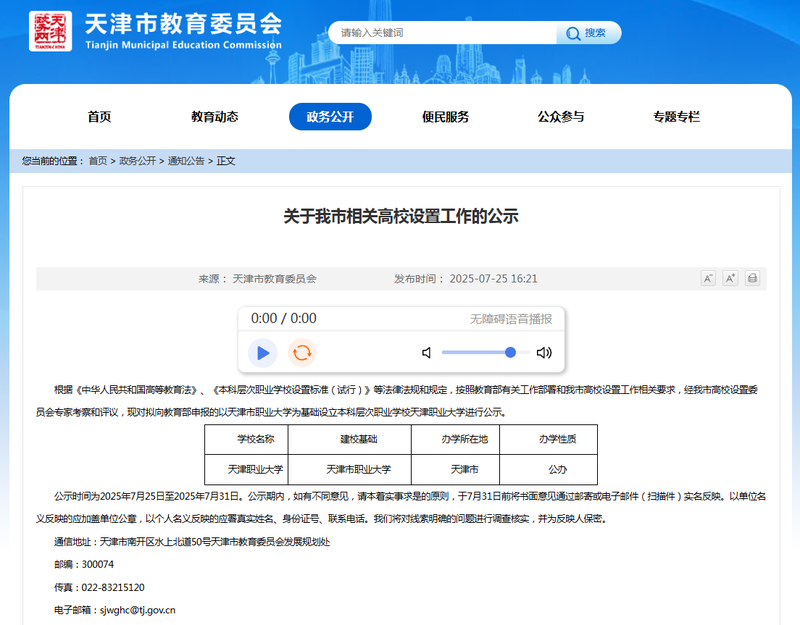Click 通知公告 breadcrumb link

click(186, 161)
